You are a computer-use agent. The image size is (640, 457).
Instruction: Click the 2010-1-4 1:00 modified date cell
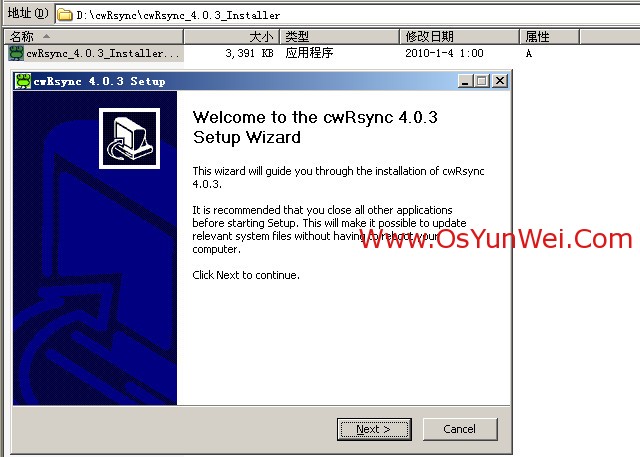[x=444, y=53]
